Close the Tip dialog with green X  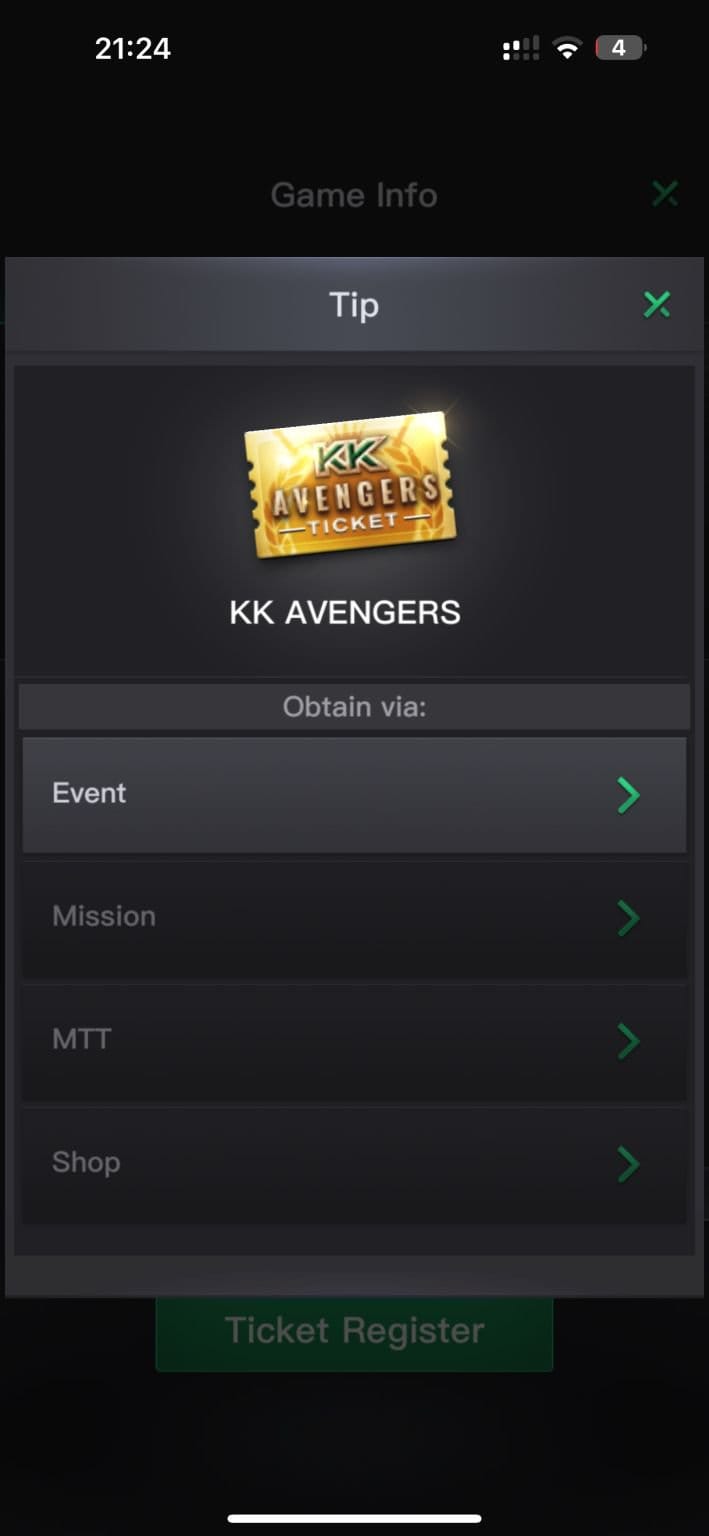[657, 305]
